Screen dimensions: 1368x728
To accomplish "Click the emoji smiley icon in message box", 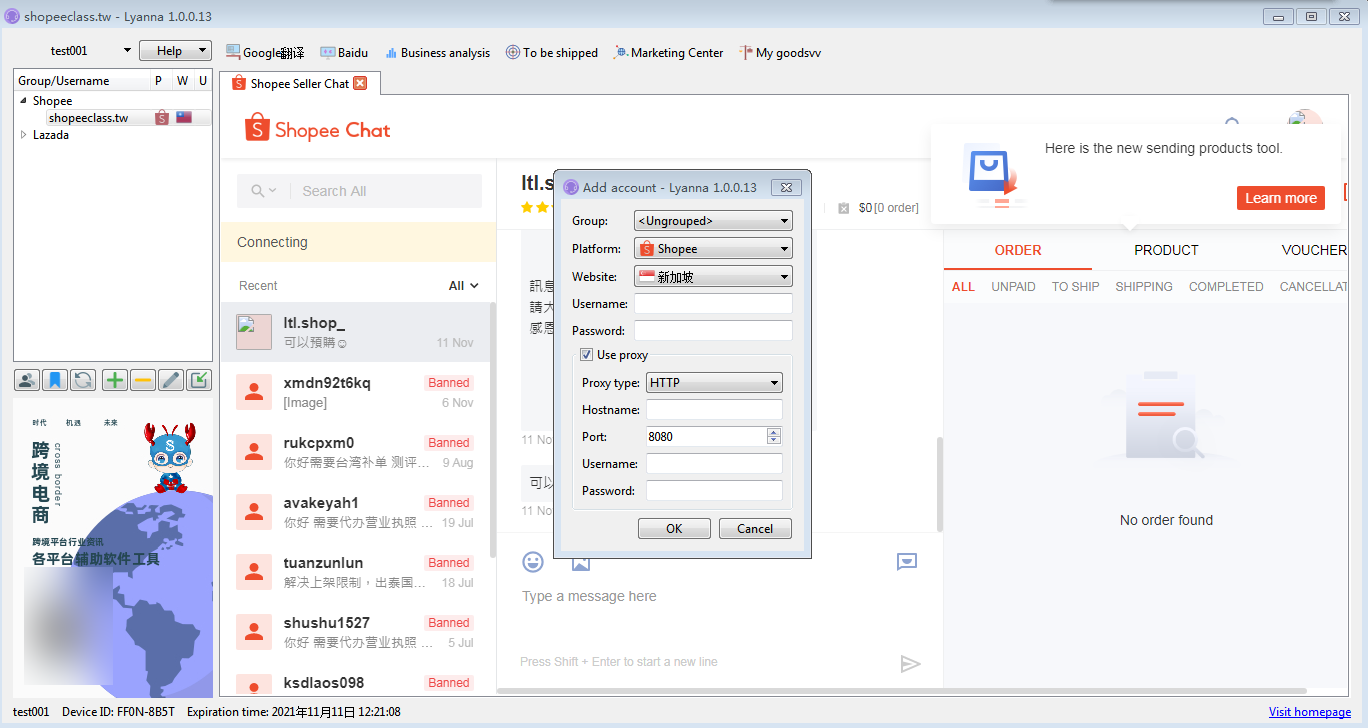I will coord(533,561).
